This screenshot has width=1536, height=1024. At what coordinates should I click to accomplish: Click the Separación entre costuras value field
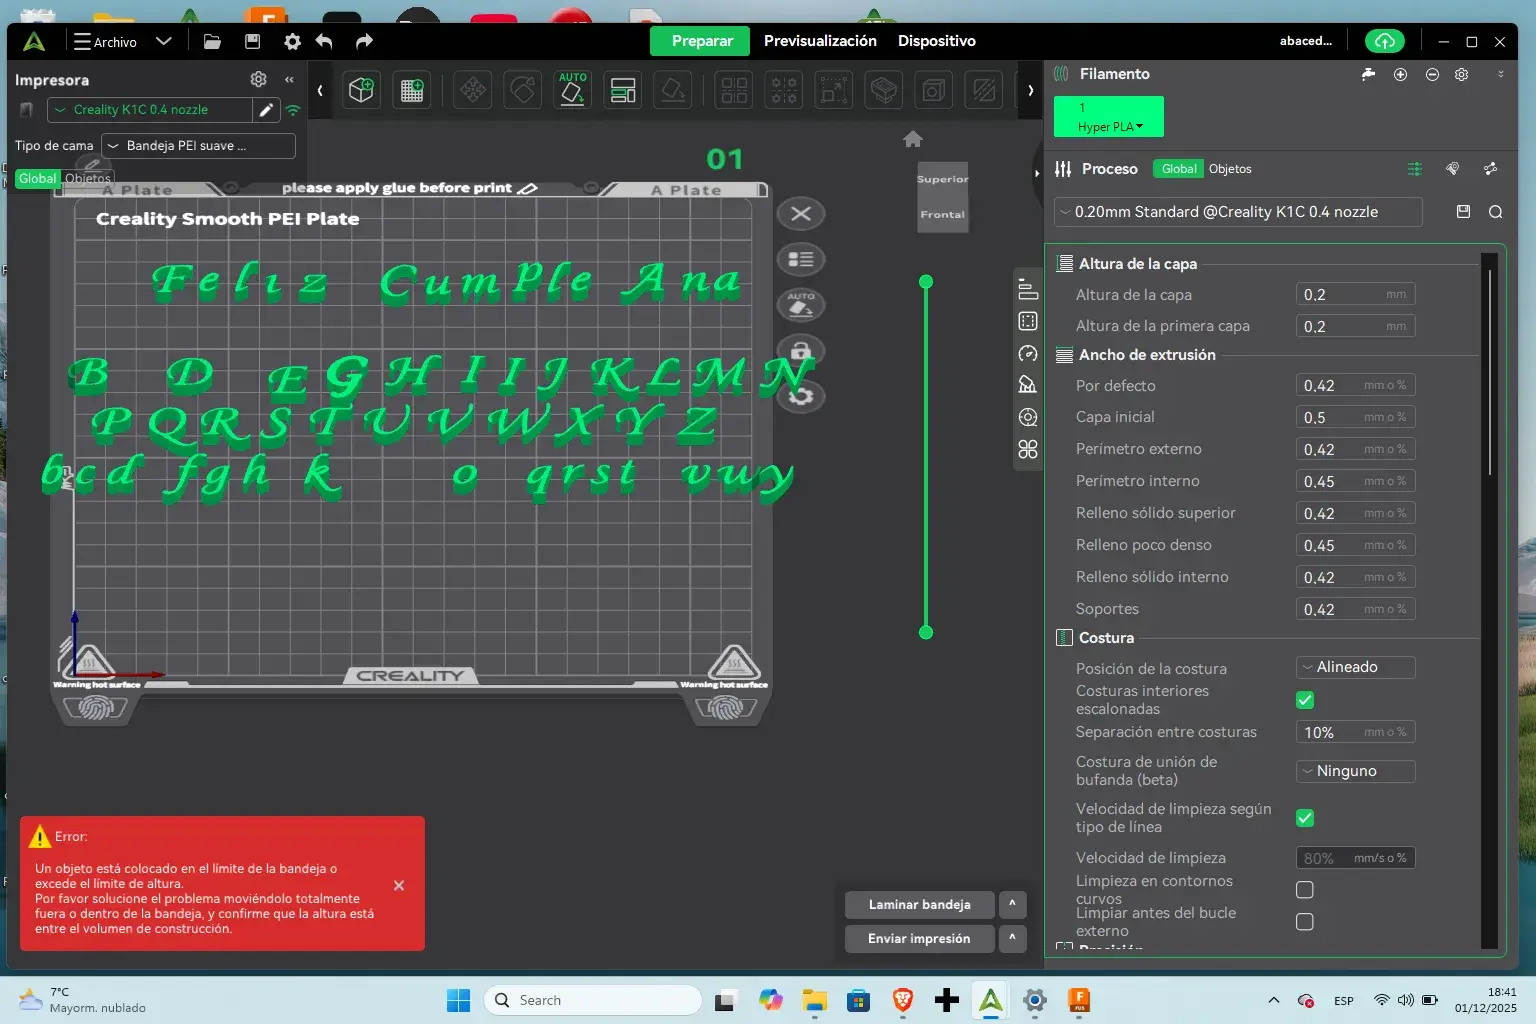[x=1356, y=732]
